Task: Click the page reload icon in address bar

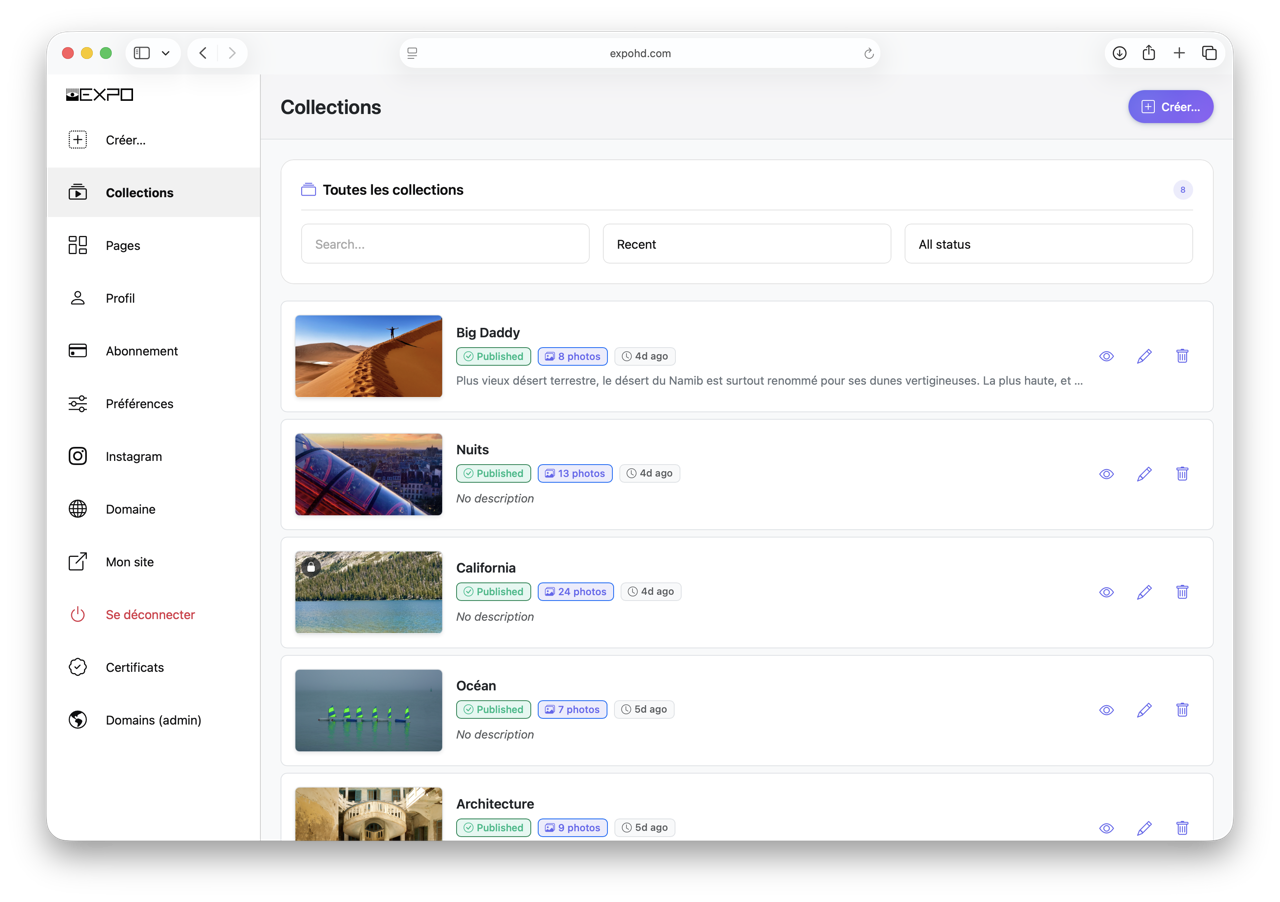Action: coord(869,54)
